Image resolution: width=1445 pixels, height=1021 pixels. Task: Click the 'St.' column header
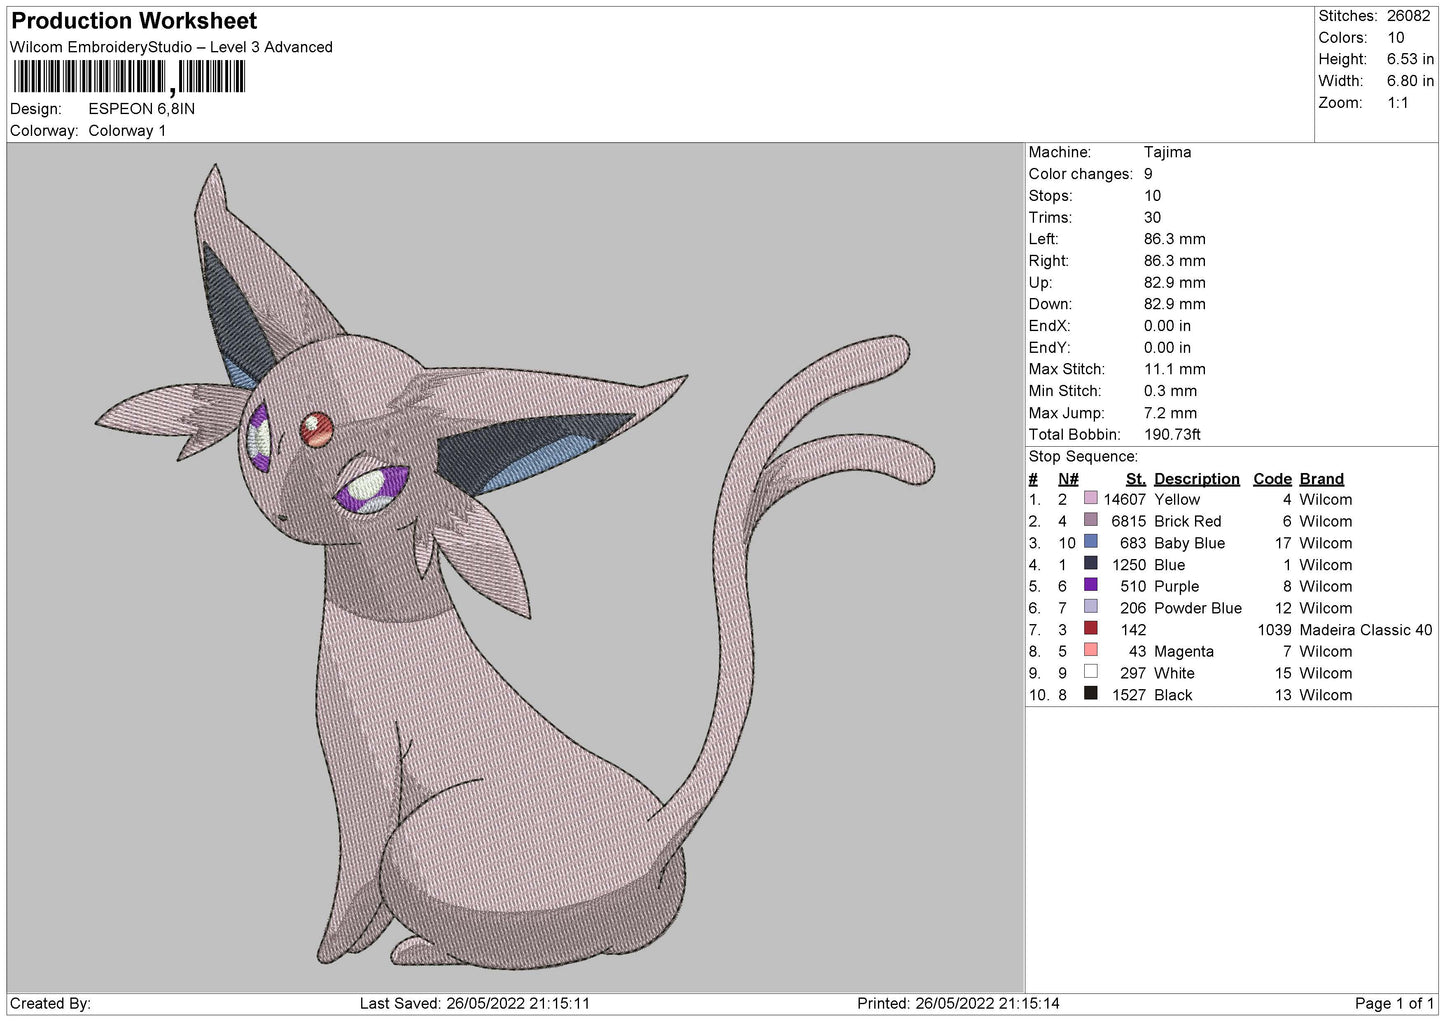pyautogui.click(x=1135, y=479)
